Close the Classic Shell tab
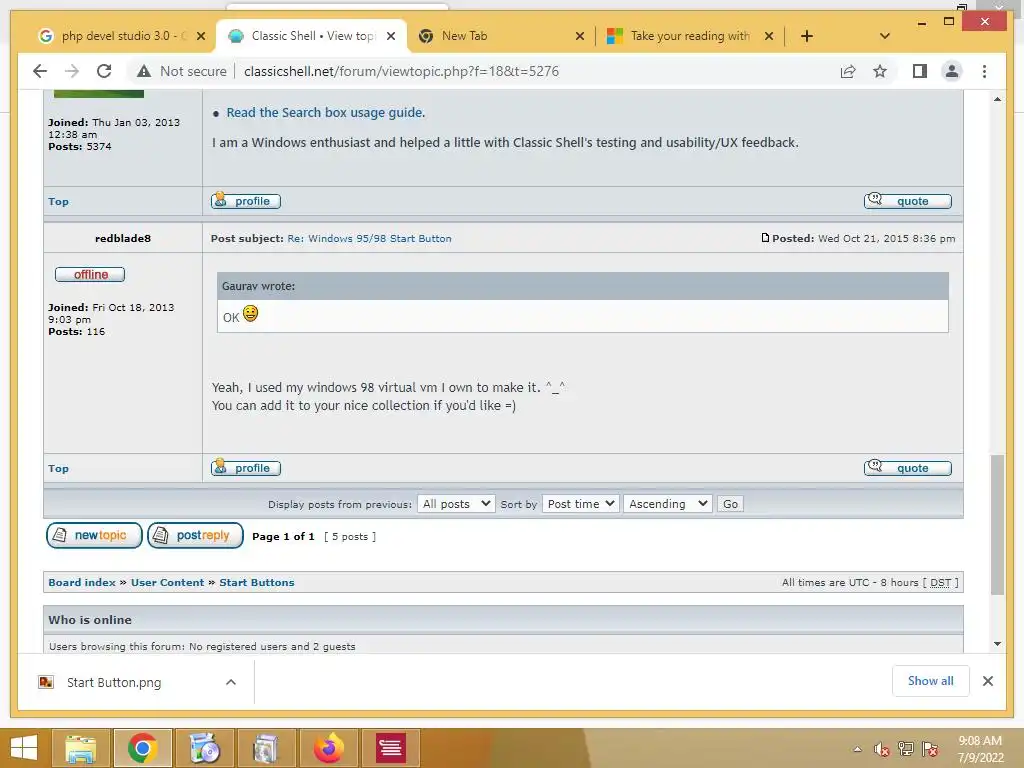Viewport: 1024px width, 768px height. 391,36
